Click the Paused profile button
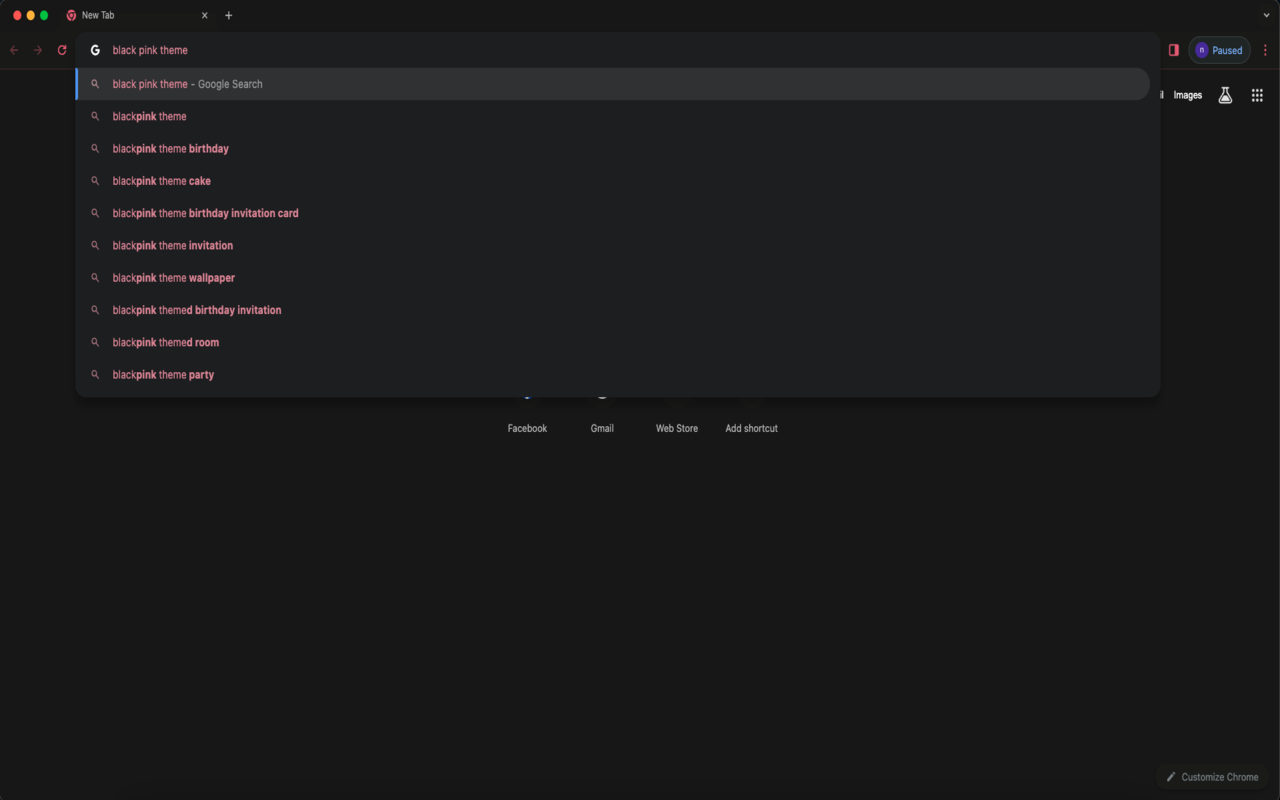The width and height of the screenshot is (1280, 800). (1219, 50)
